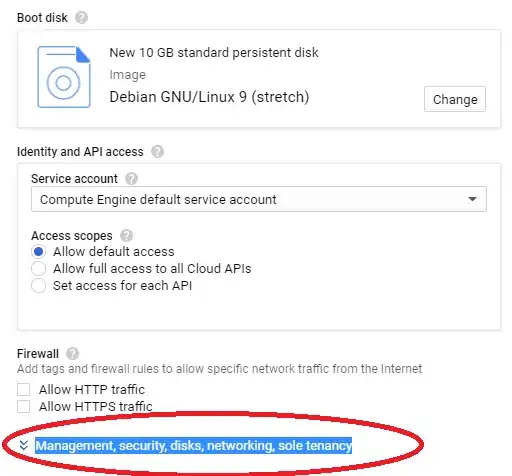This screenshot has height=476, width=512.
Task: Click double chevron icon before Management link
Action: click(x=24, y=445)
